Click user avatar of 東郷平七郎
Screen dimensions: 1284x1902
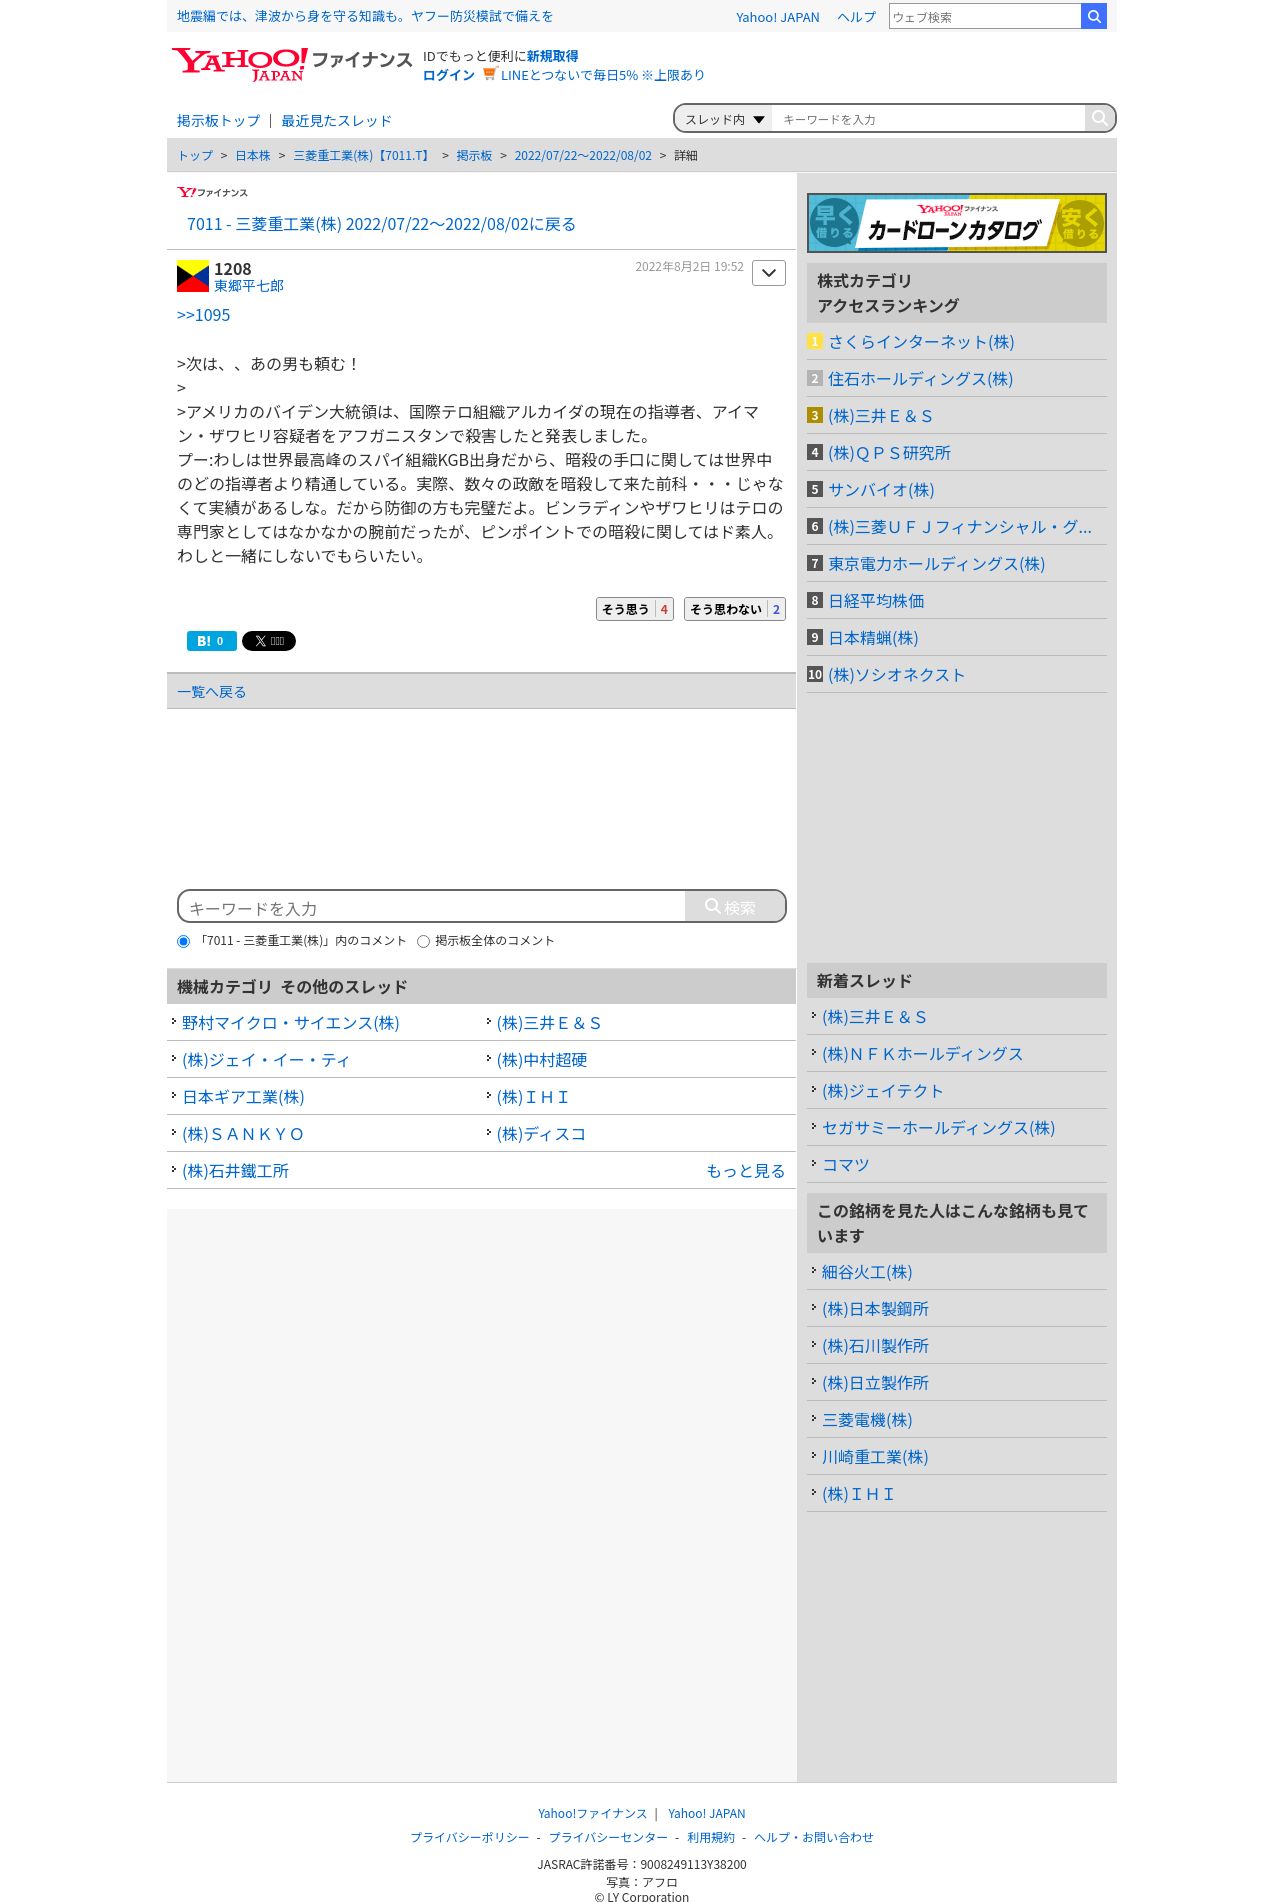[193, 276]
